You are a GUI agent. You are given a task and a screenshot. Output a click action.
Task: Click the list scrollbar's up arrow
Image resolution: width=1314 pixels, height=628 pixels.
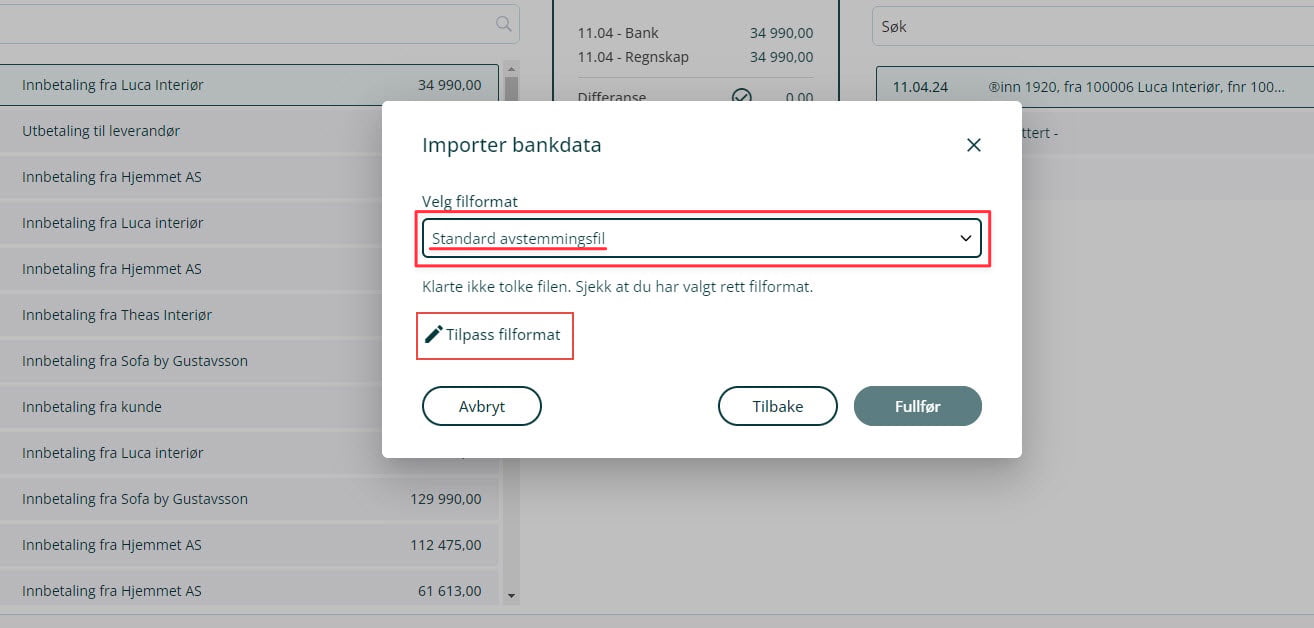511,69
